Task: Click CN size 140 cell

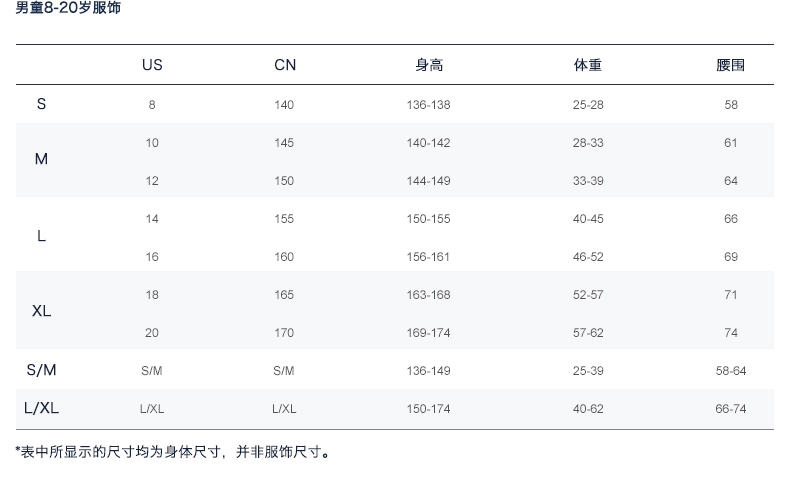Action: (x=284, y=105)
